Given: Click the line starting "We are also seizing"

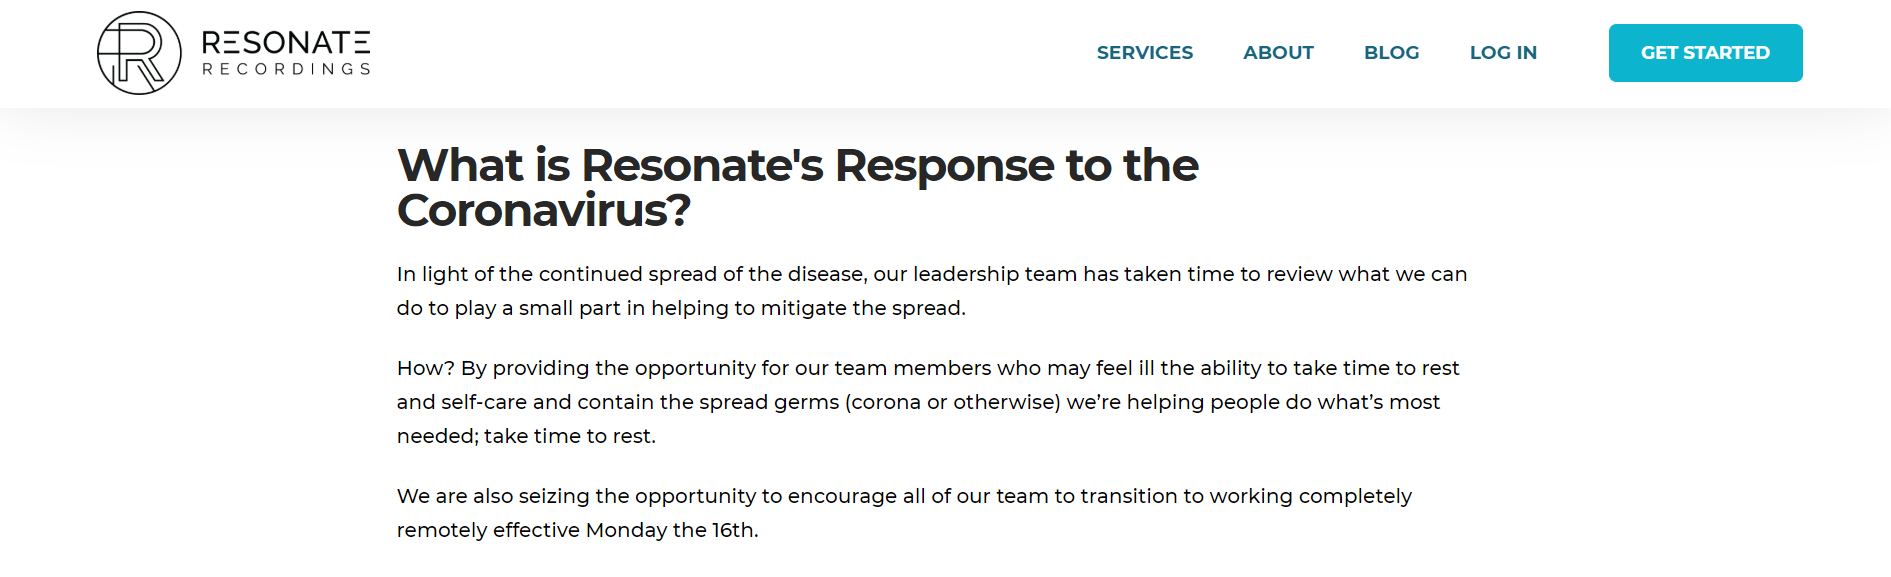Looking at the screenshot, I should [903, 496].
